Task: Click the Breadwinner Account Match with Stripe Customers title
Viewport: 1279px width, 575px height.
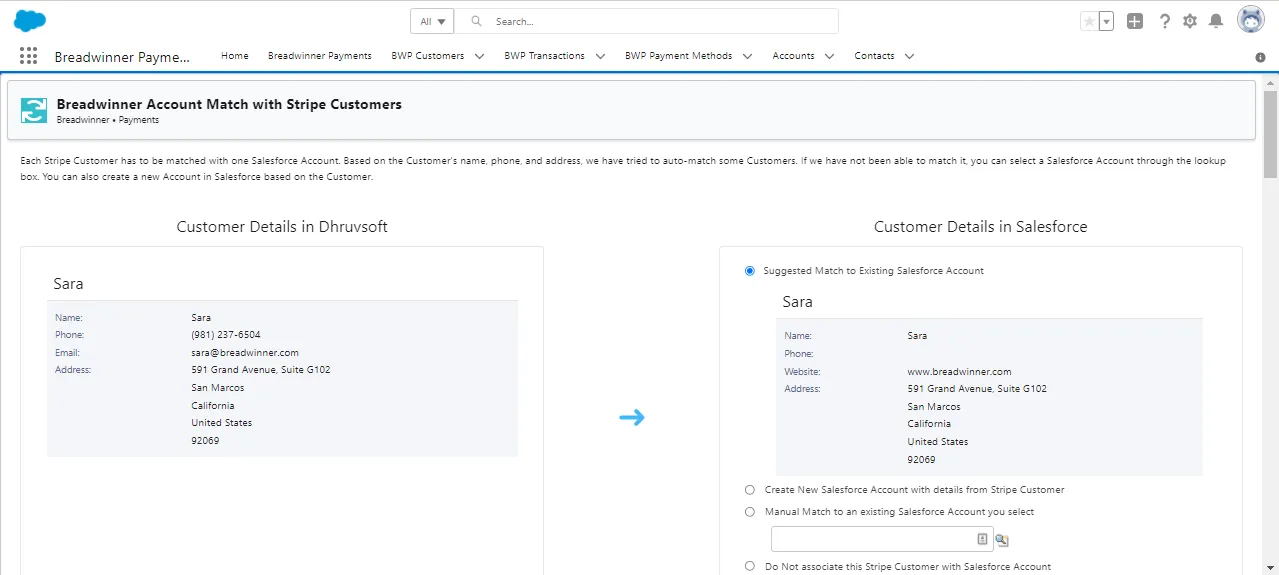Action: [x=230, y=104]
